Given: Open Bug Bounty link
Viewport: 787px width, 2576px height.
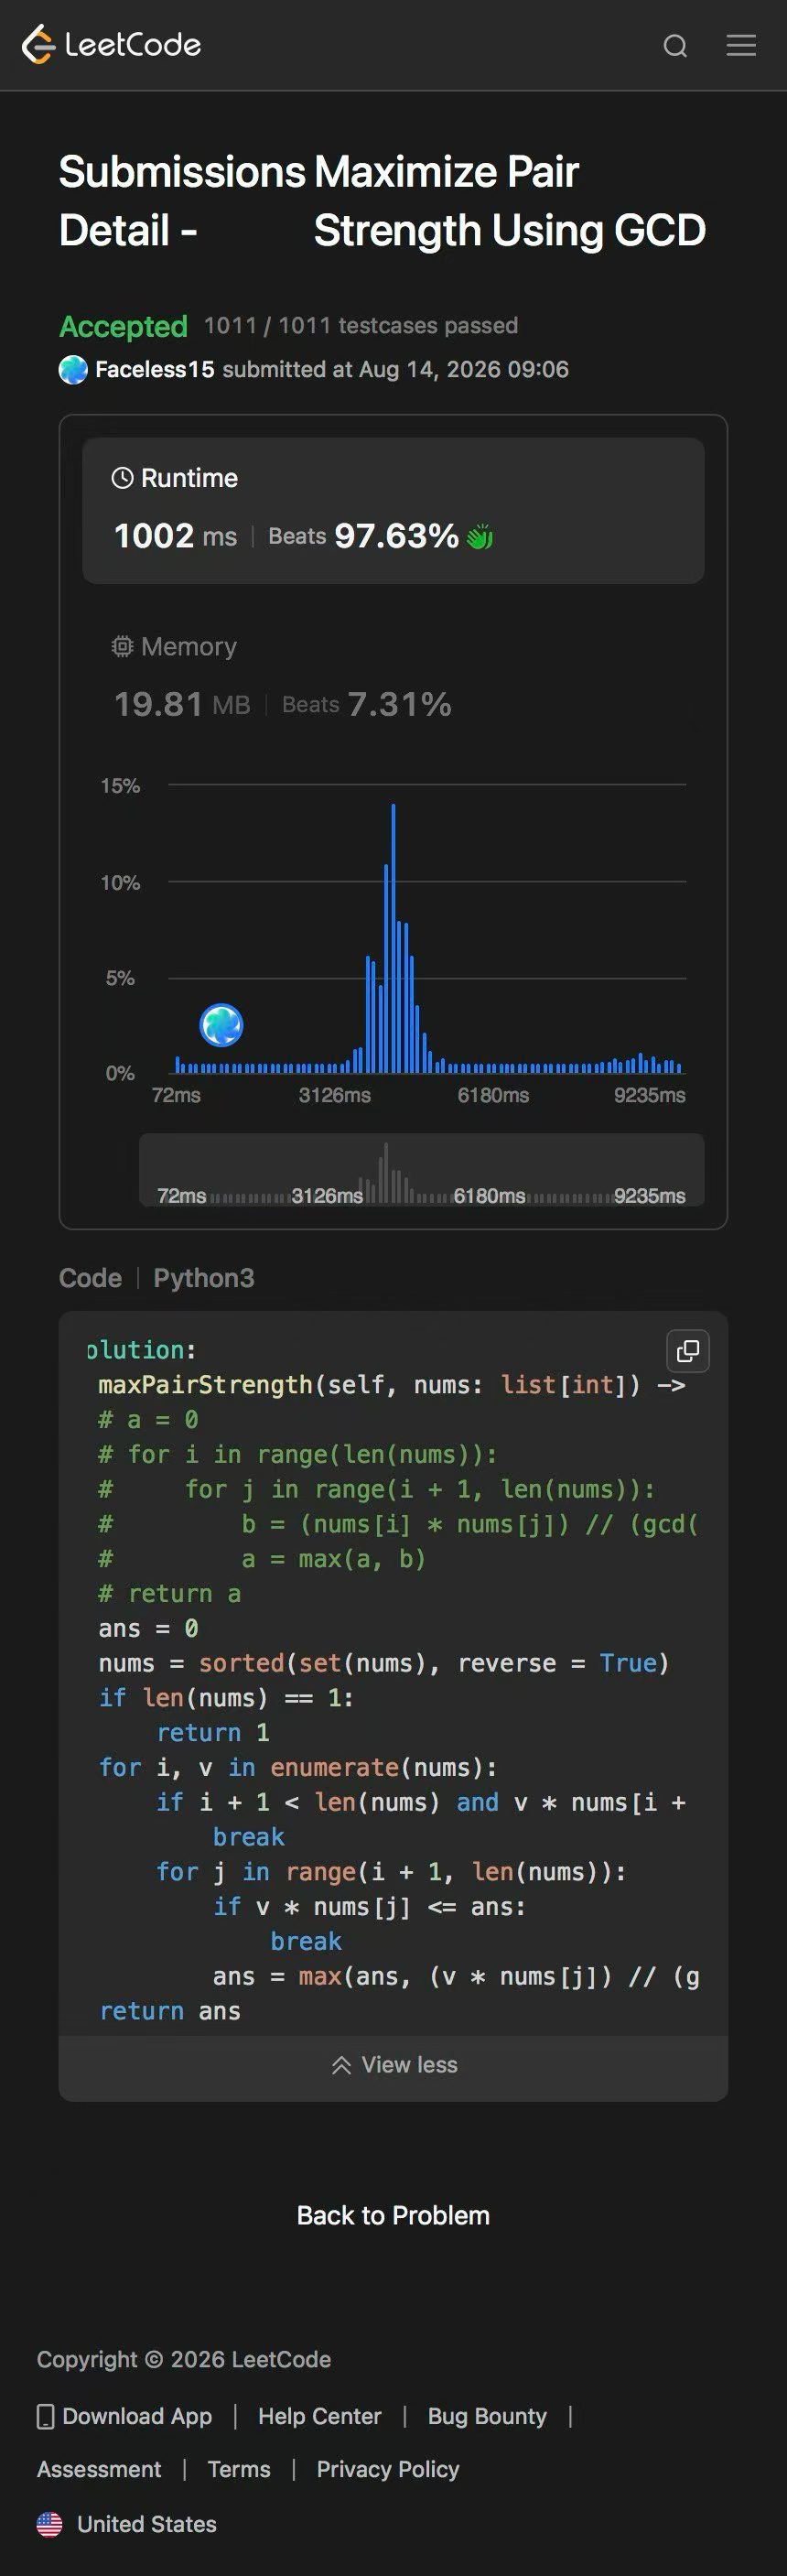Looking at the screenshot, I should click(487, 2417).
